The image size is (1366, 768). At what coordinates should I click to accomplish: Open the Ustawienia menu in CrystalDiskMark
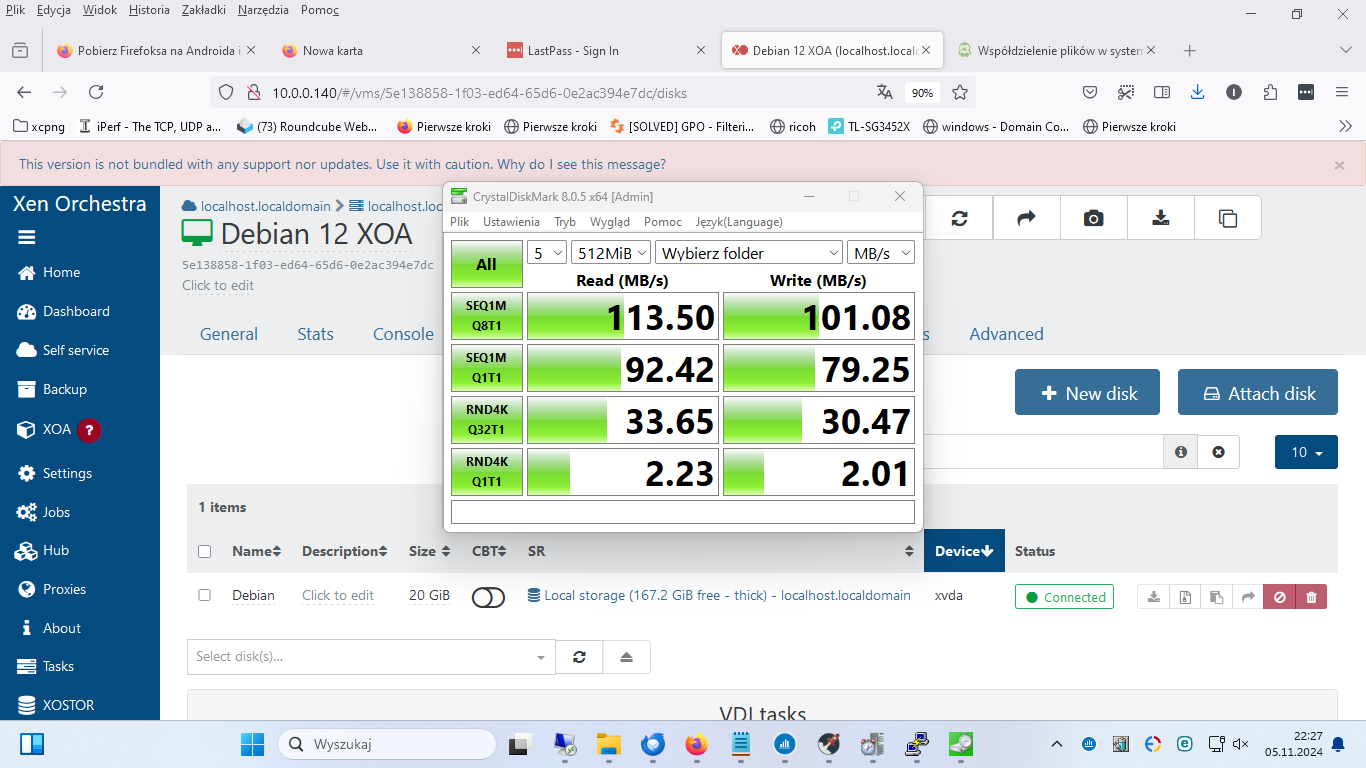(511, 222)
